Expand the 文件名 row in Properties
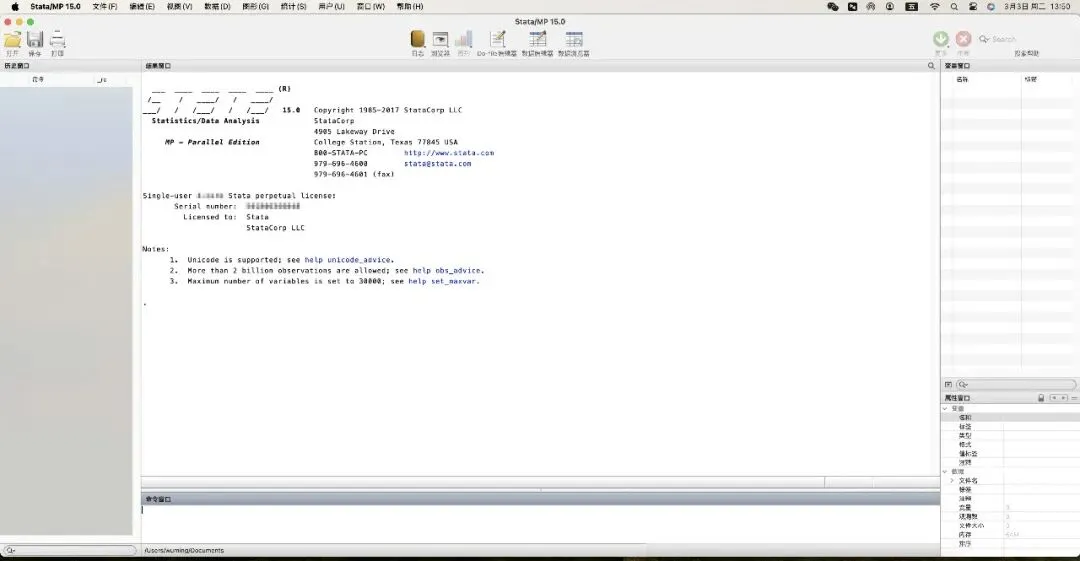The height and width of the screenshot is (561, 1080). pyautogui.click(x=953, y=480)
